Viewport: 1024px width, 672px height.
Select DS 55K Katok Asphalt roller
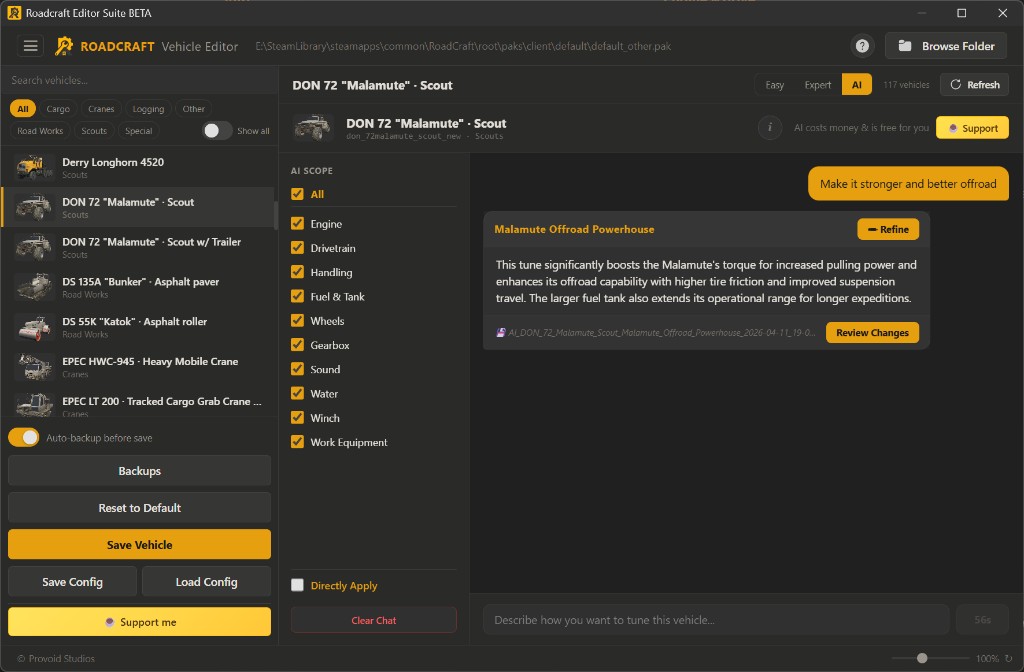(138, 327)
